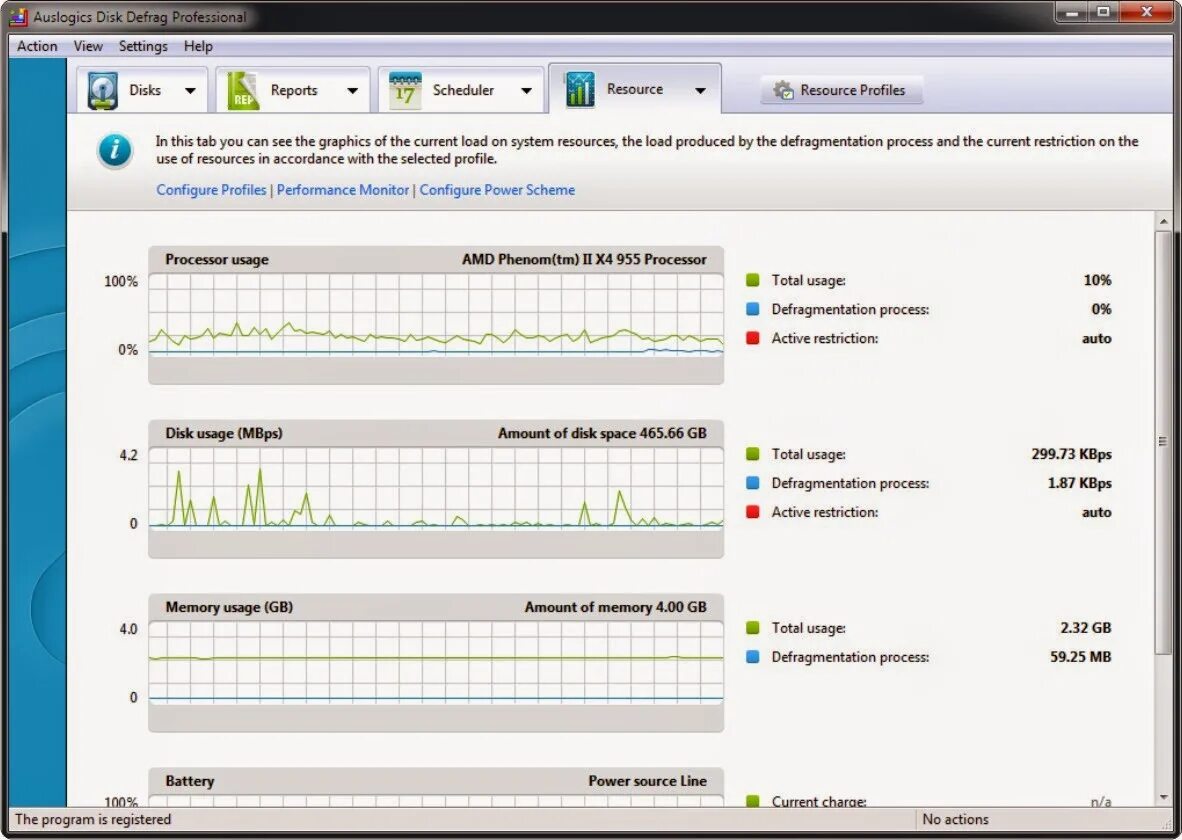1182x840 pixels.
Task: Click the Reports tab document icon
Action: (243, 90)
